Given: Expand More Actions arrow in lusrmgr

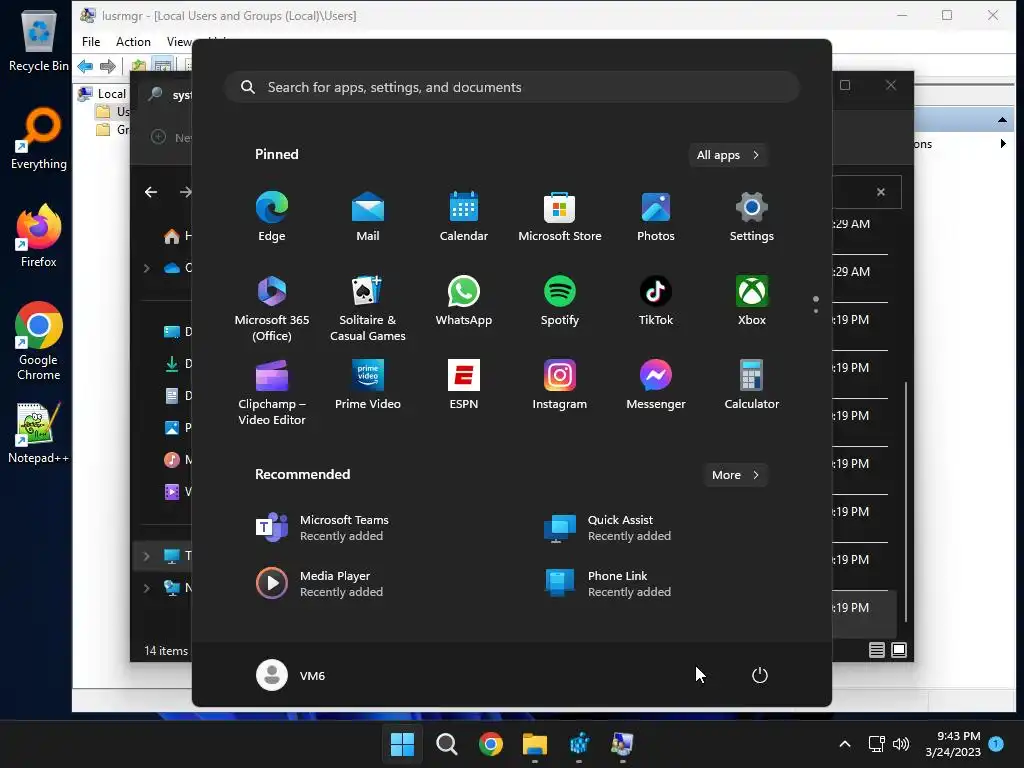Looking at the screenshot, I should (1002, 144).
